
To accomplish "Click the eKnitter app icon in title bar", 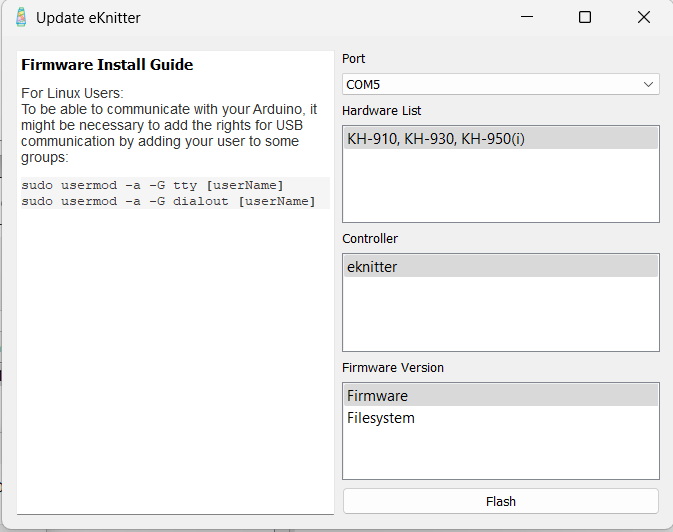I will 21,17.
